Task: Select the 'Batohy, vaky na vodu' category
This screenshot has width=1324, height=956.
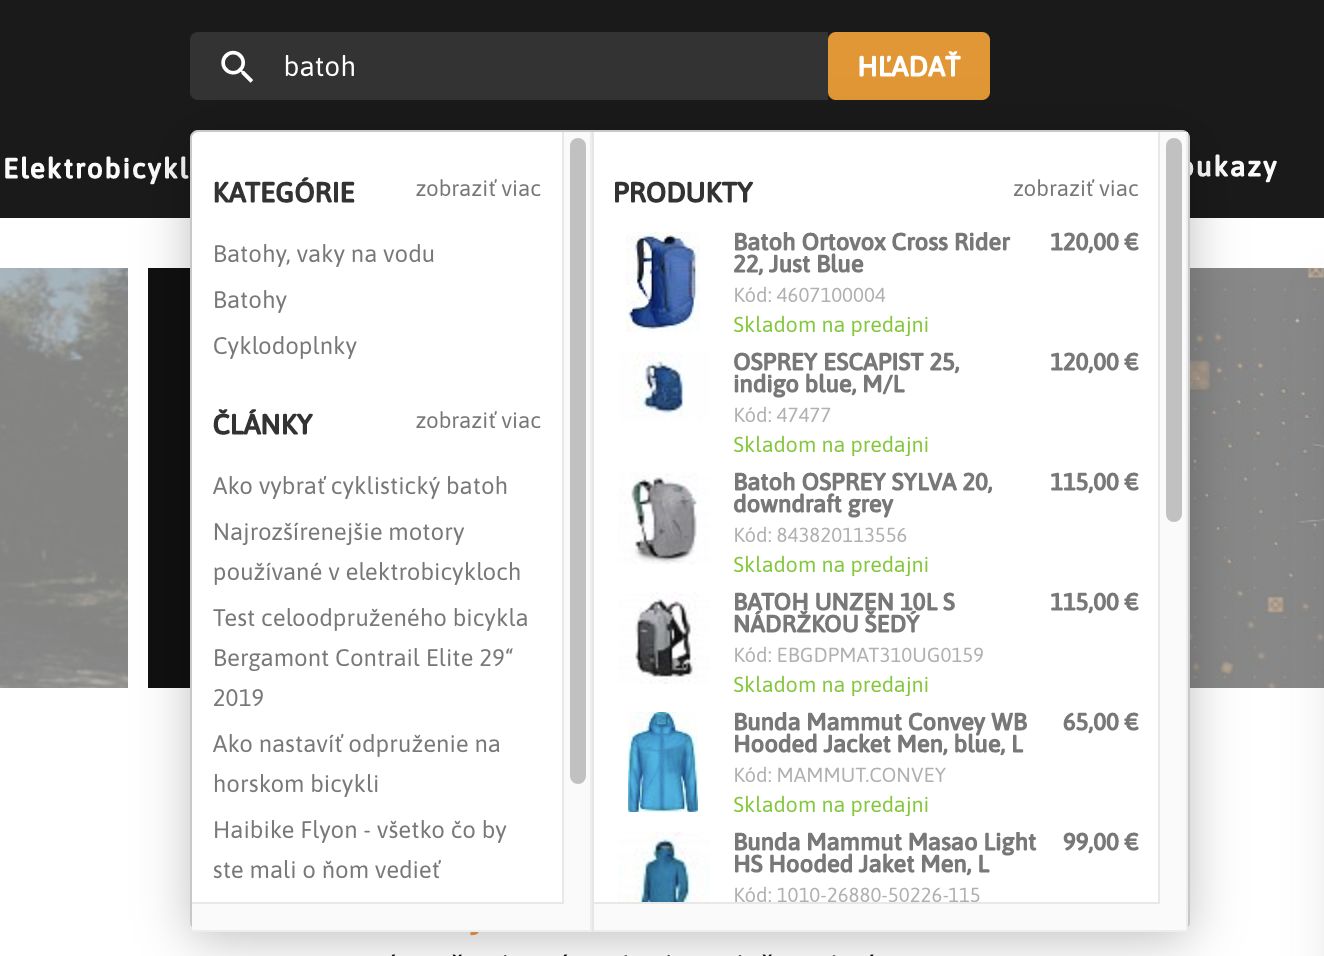Action: (324, 254)
